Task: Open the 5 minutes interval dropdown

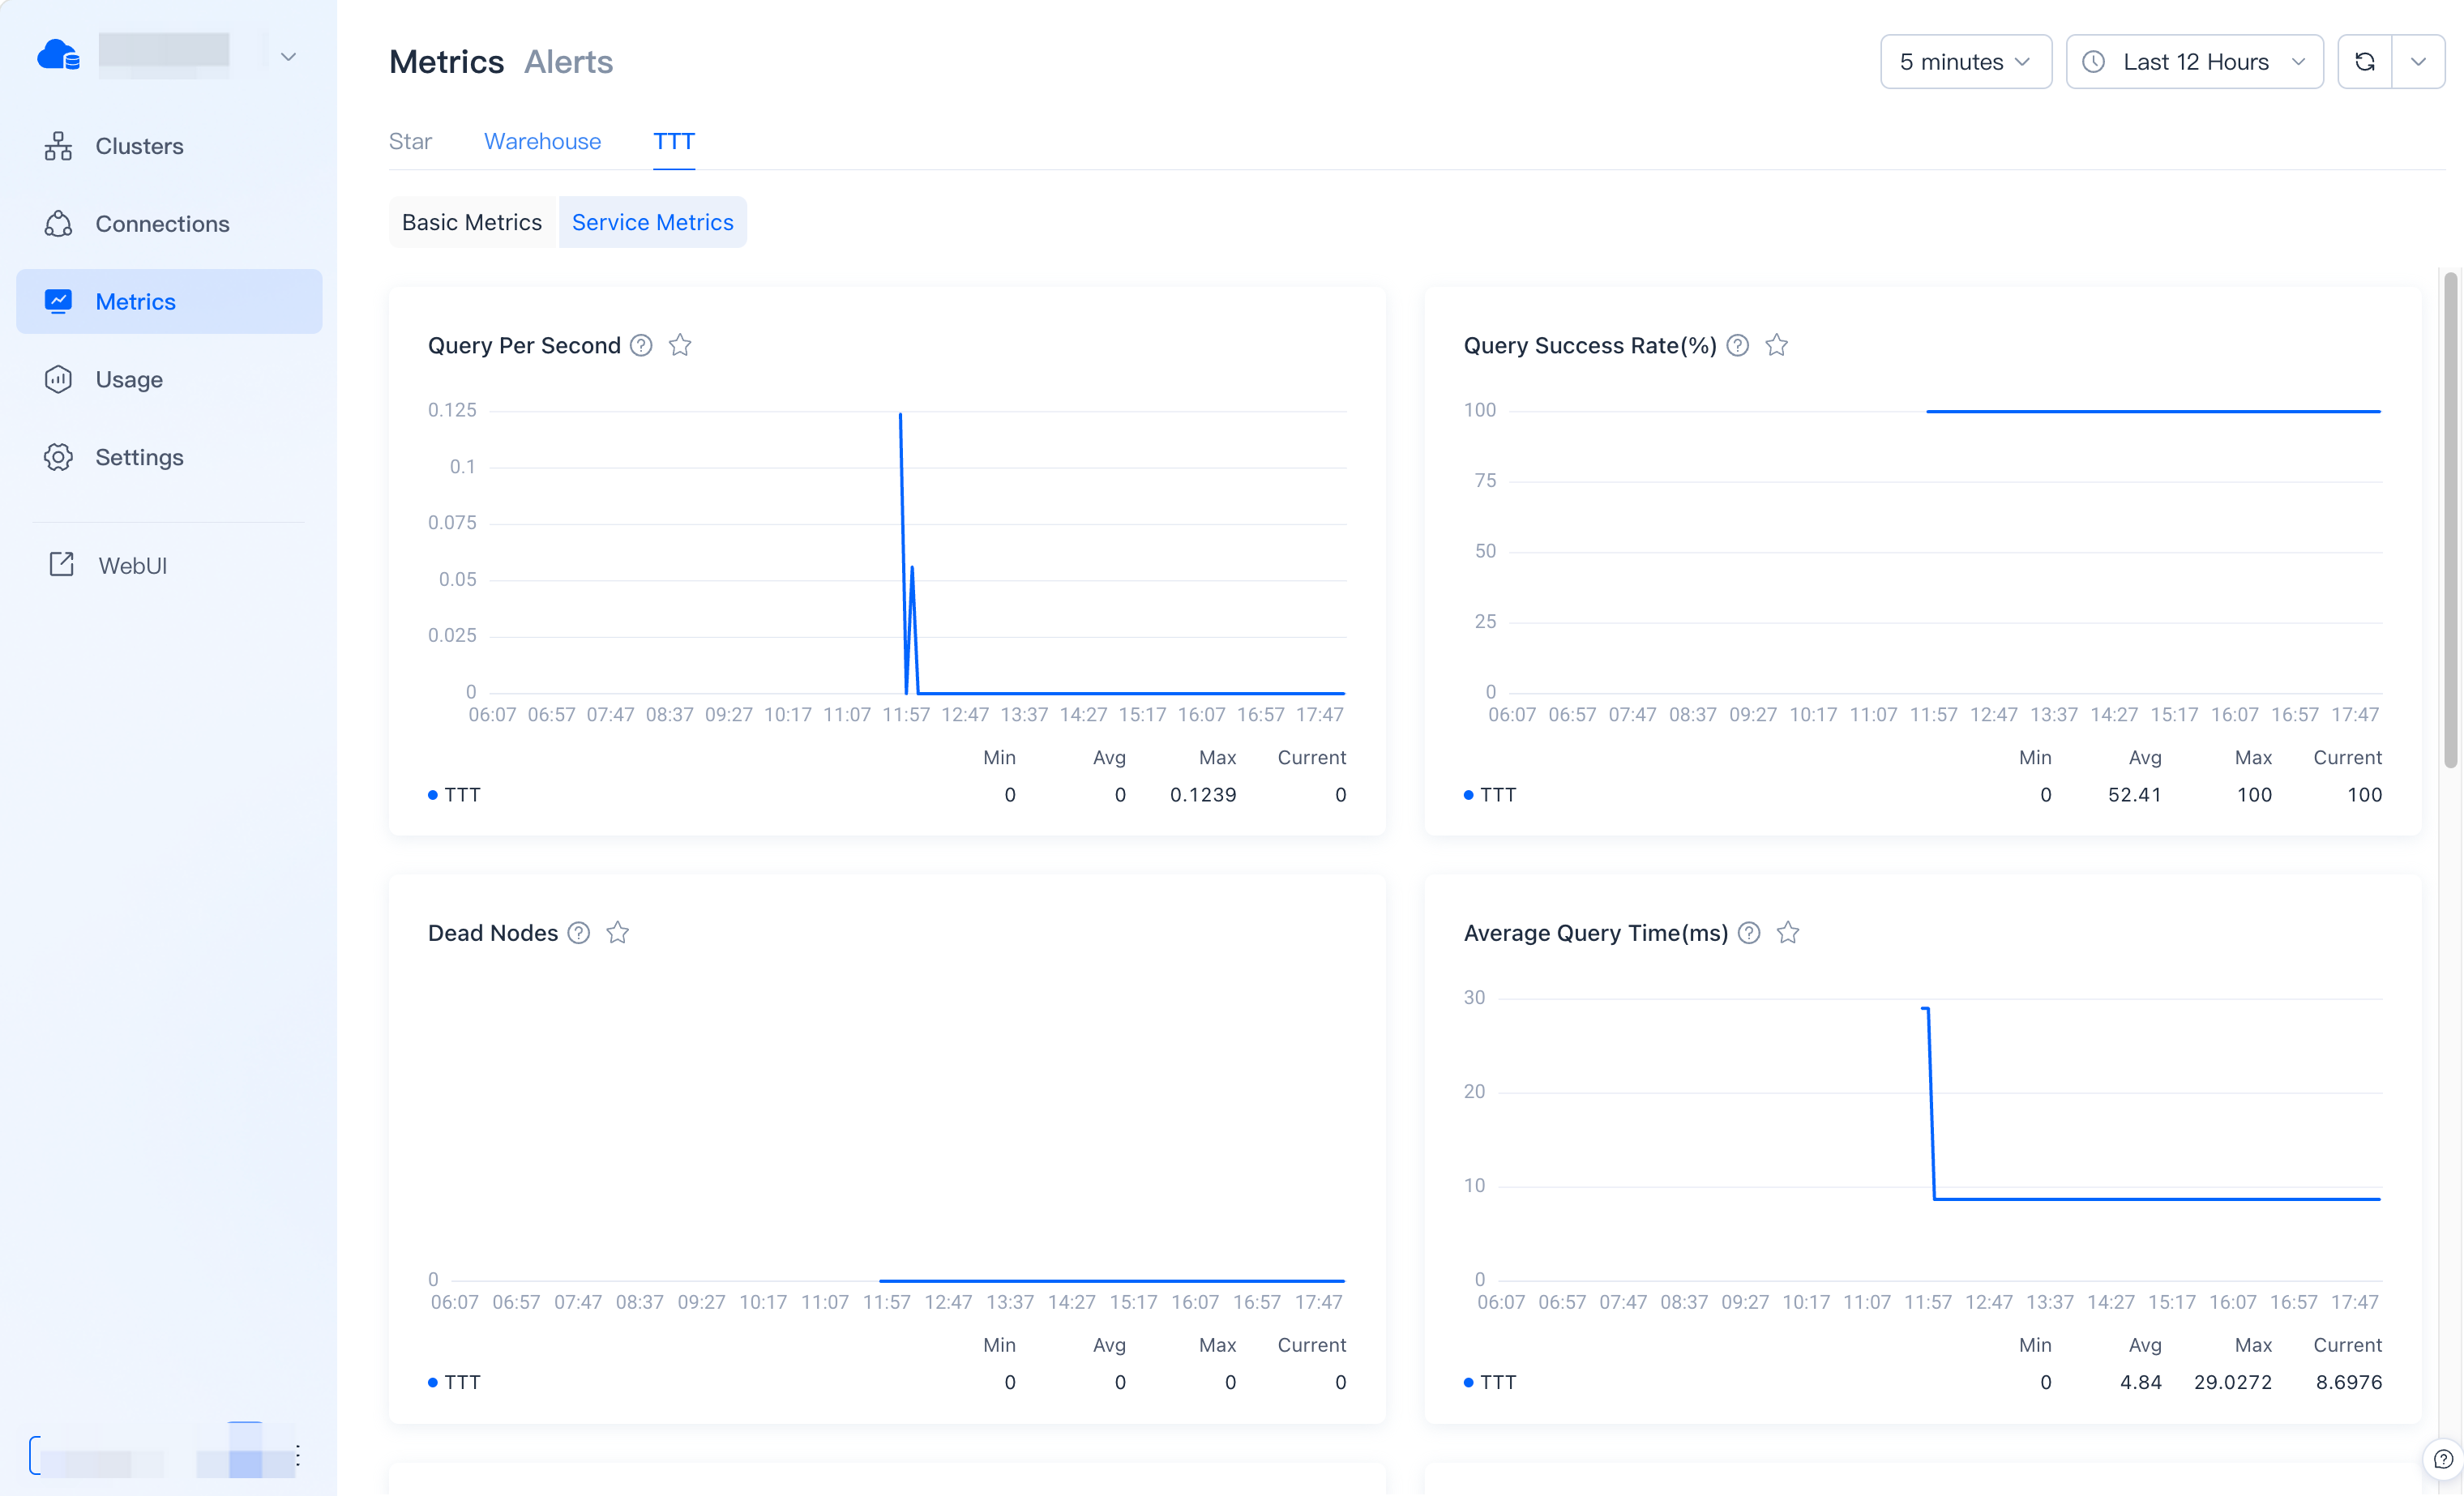Action: point(1964,61)
